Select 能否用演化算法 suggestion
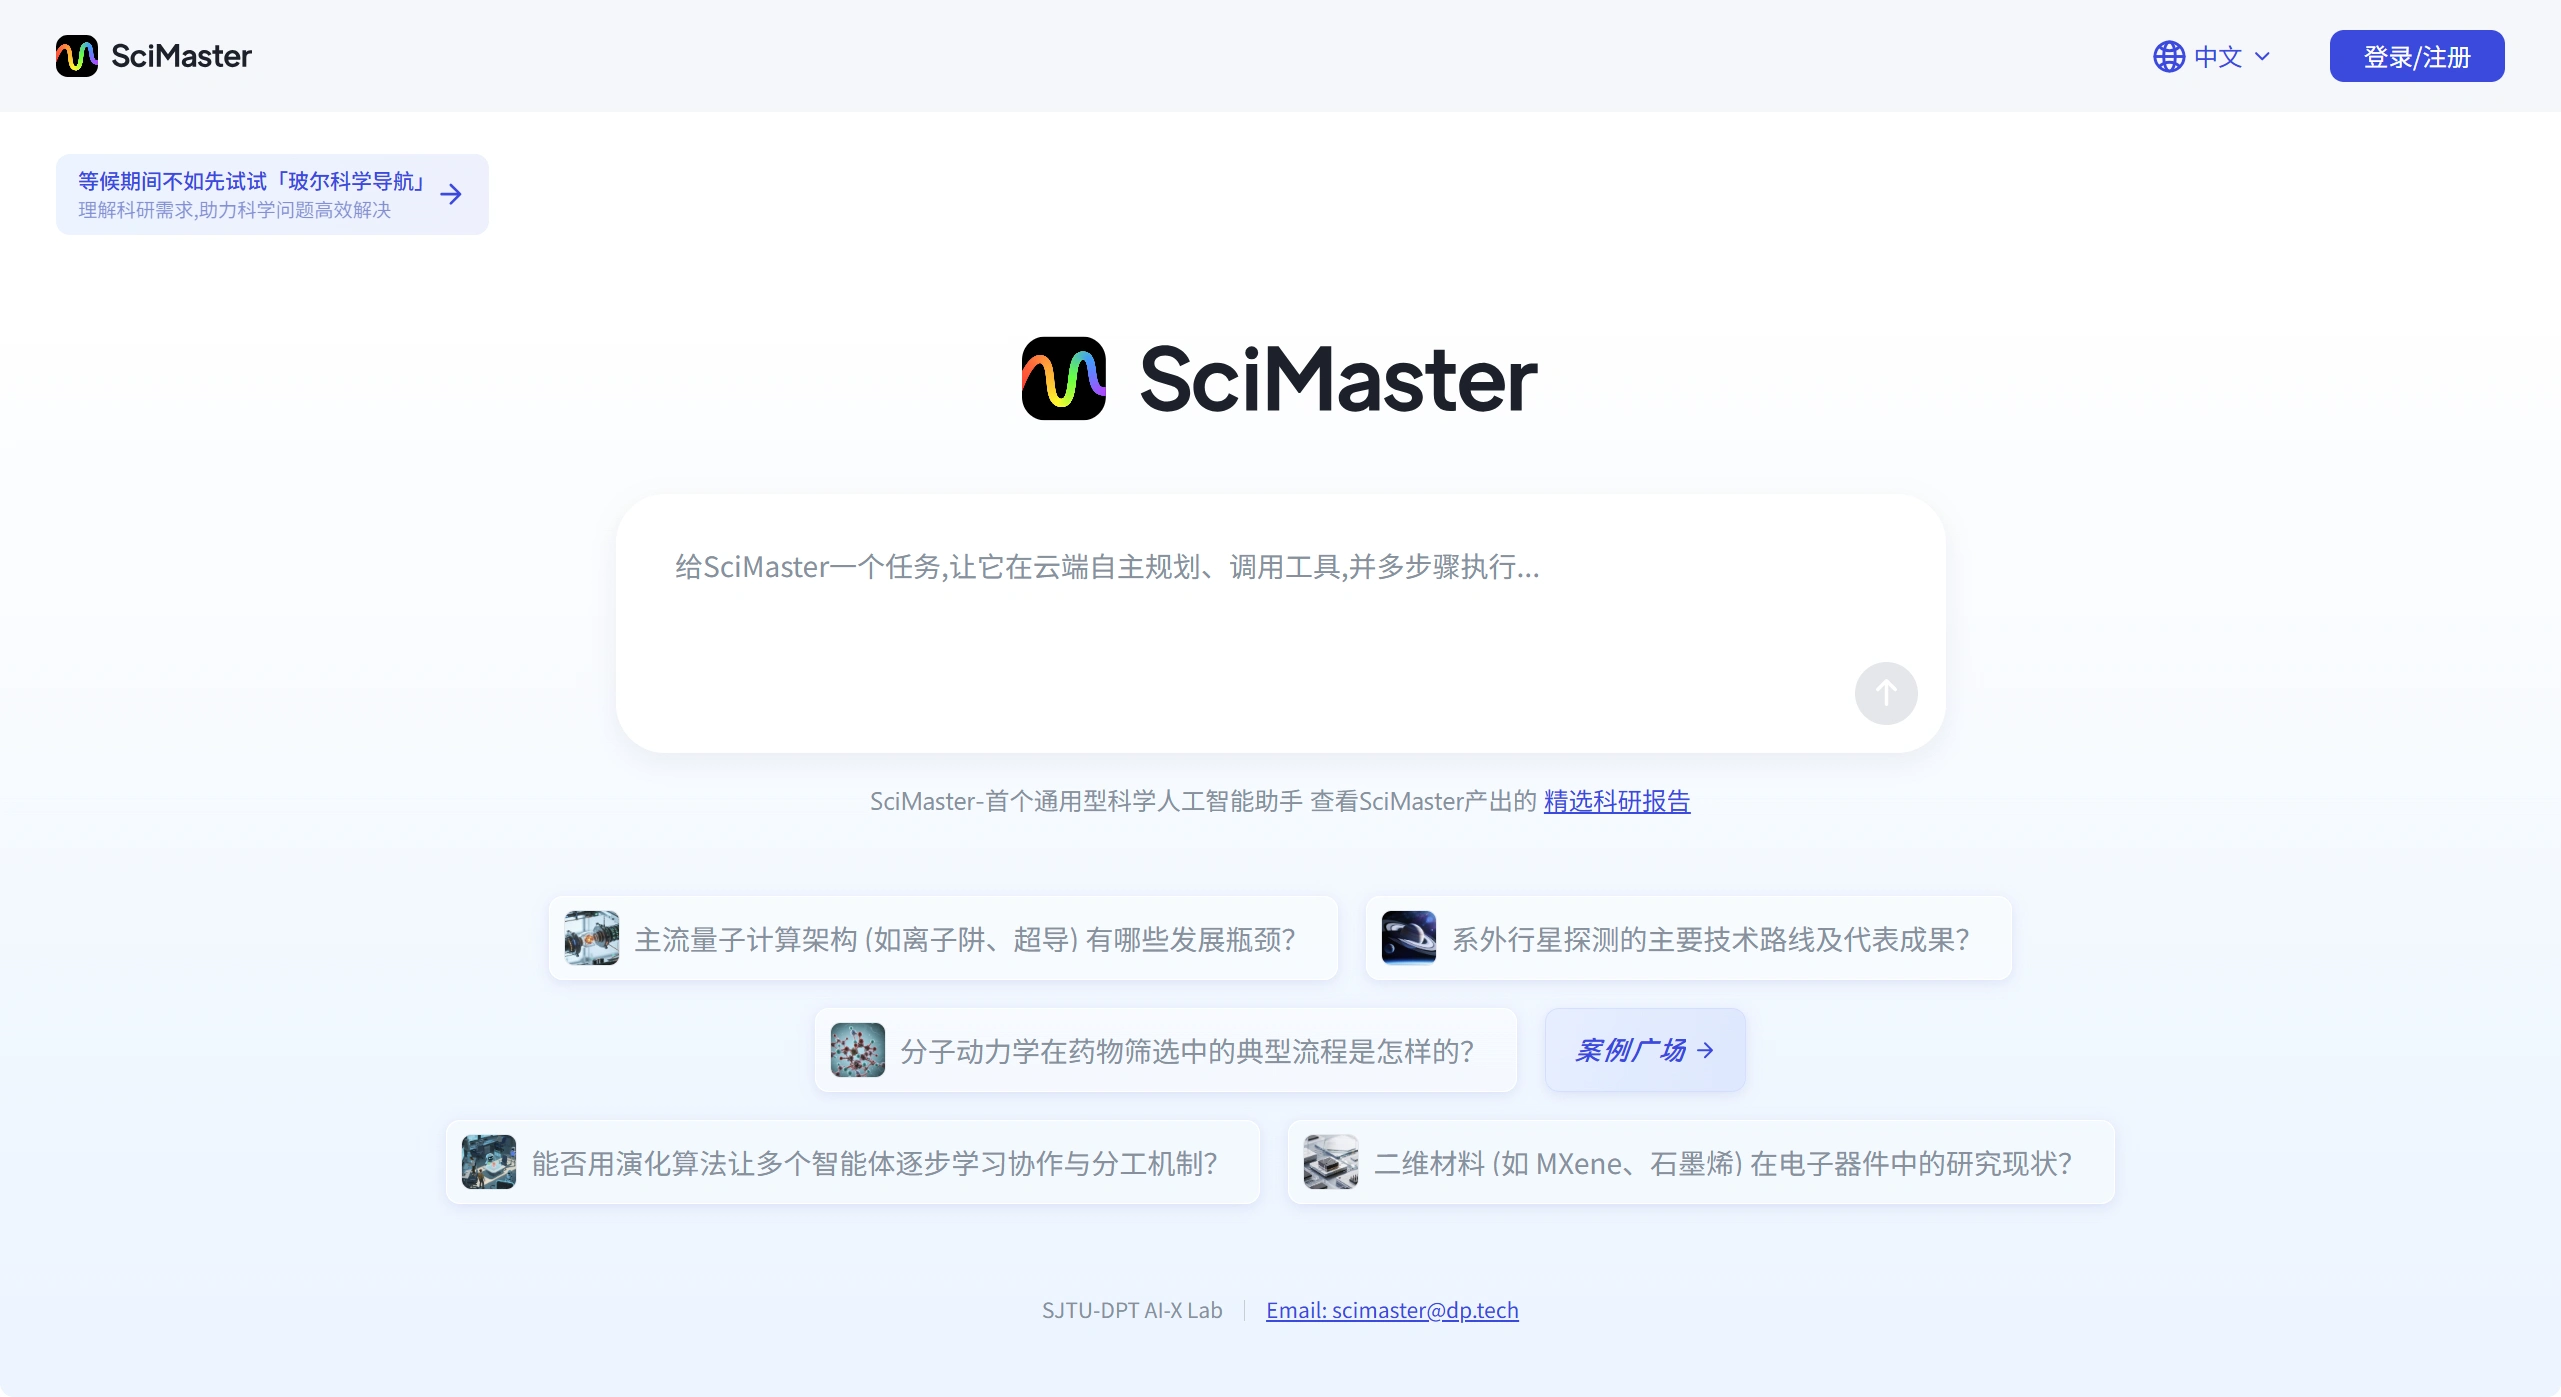 tap(852, 1162)
